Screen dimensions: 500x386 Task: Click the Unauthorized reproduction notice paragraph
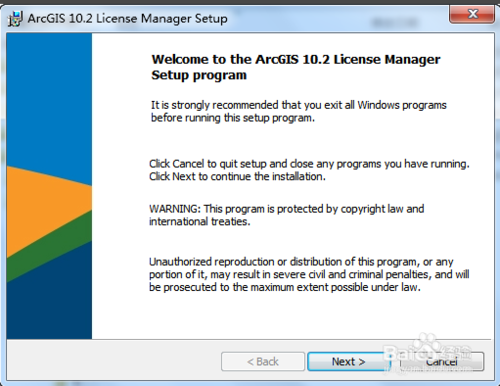point(309,274)
